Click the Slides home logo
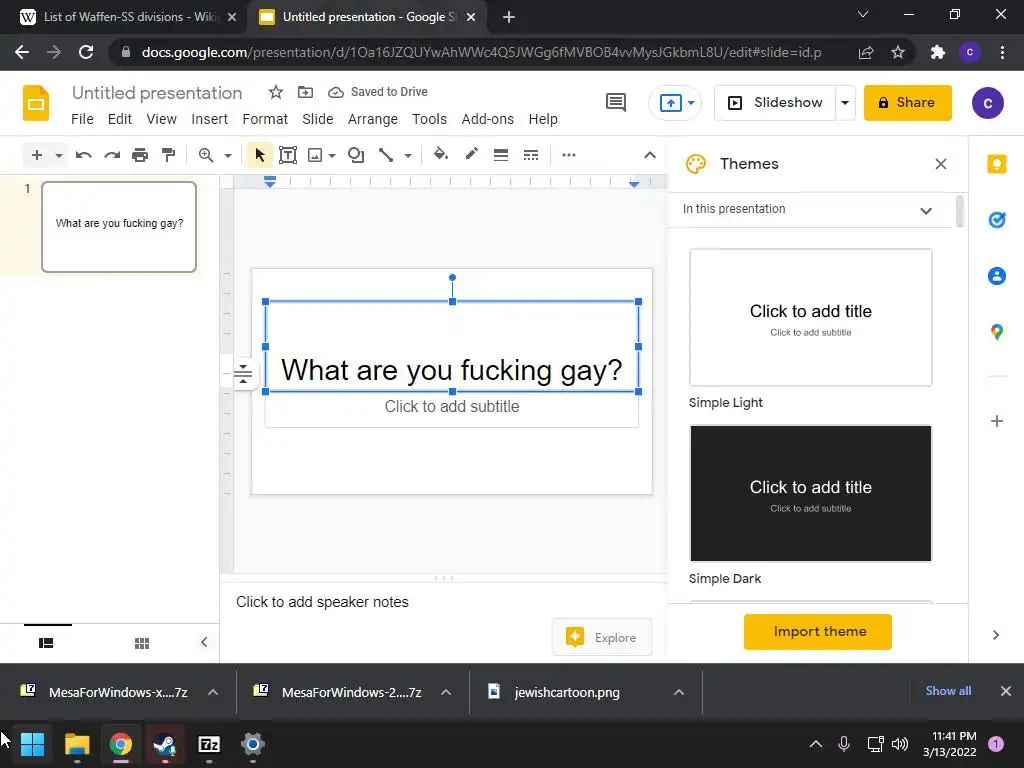This screenshot has height=768, width=1024. coord(36,103)
